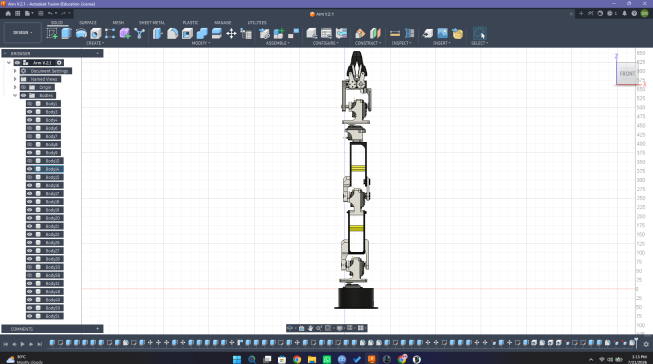Switch to the Mesh tab
This screenshot has height=364, width=653.
tap(118, 22)
